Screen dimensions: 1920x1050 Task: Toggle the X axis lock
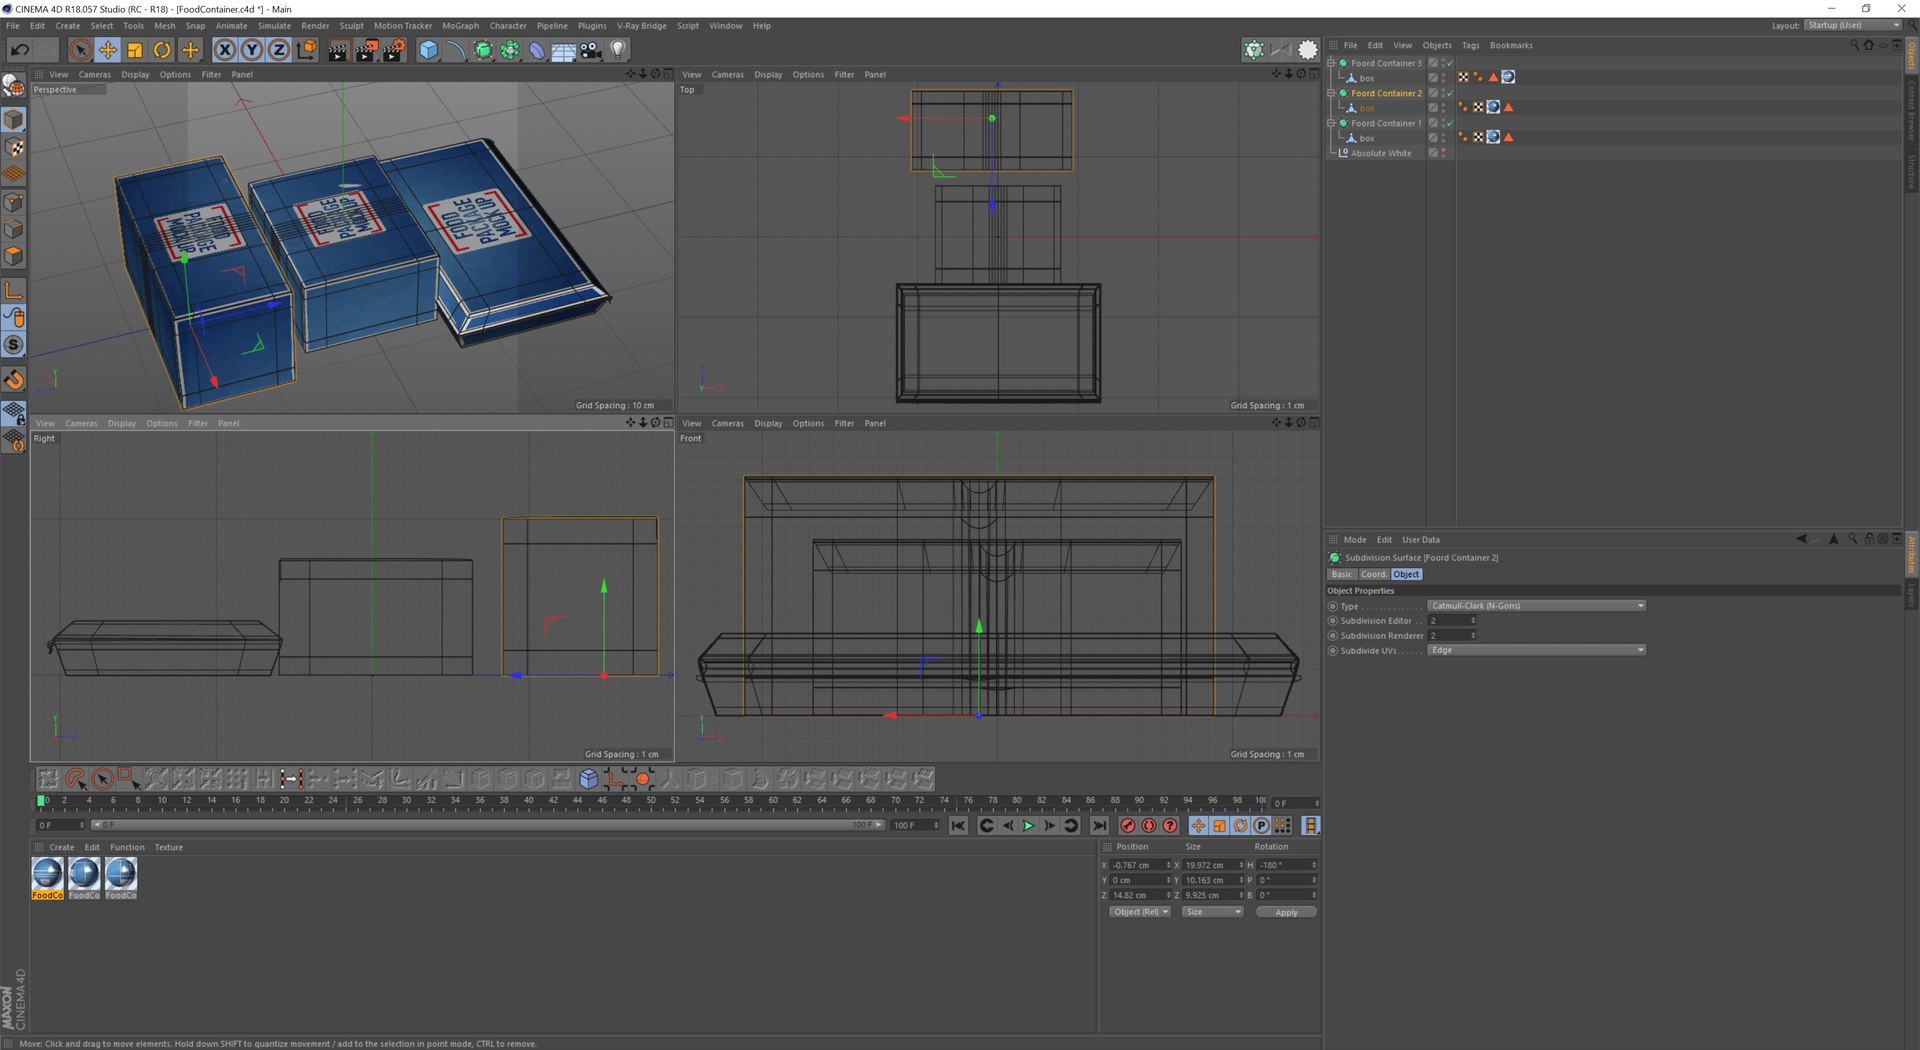pos(225,49)
